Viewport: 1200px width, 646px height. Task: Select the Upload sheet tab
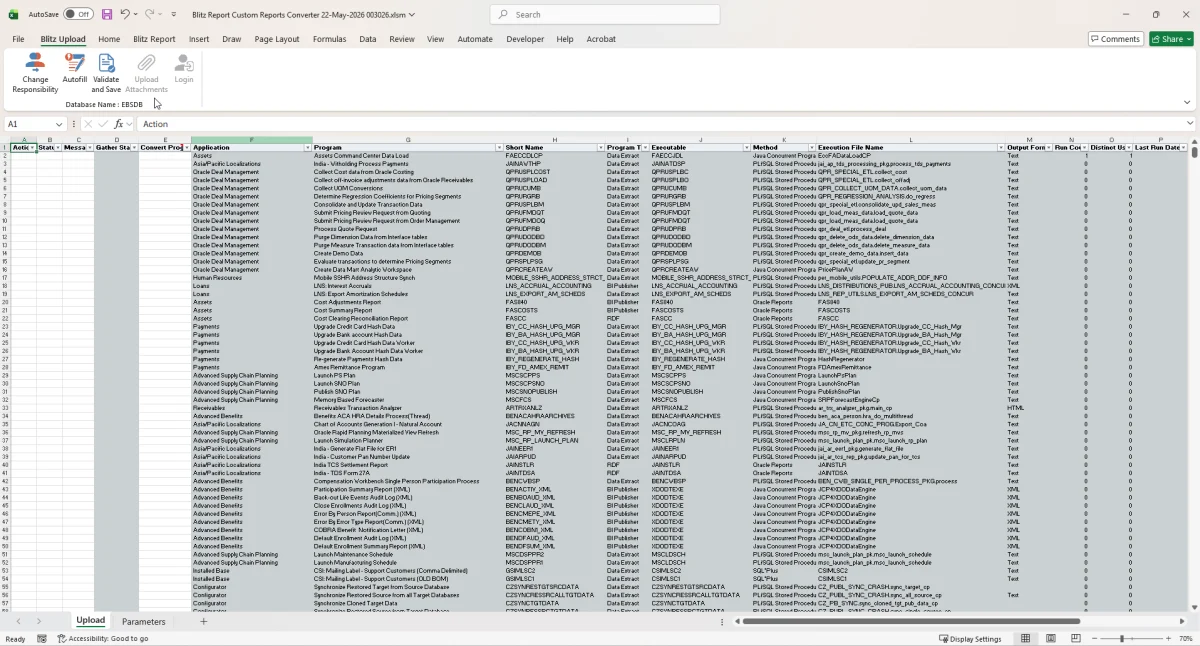coord(91,621)
